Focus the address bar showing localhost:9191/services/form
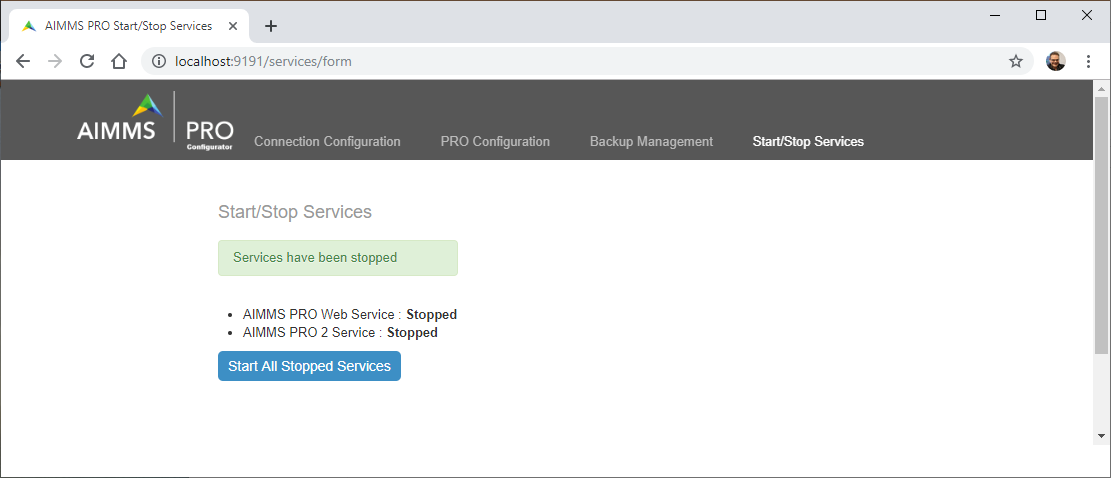Screen dimensions: 1111x478 pos(588,62)
